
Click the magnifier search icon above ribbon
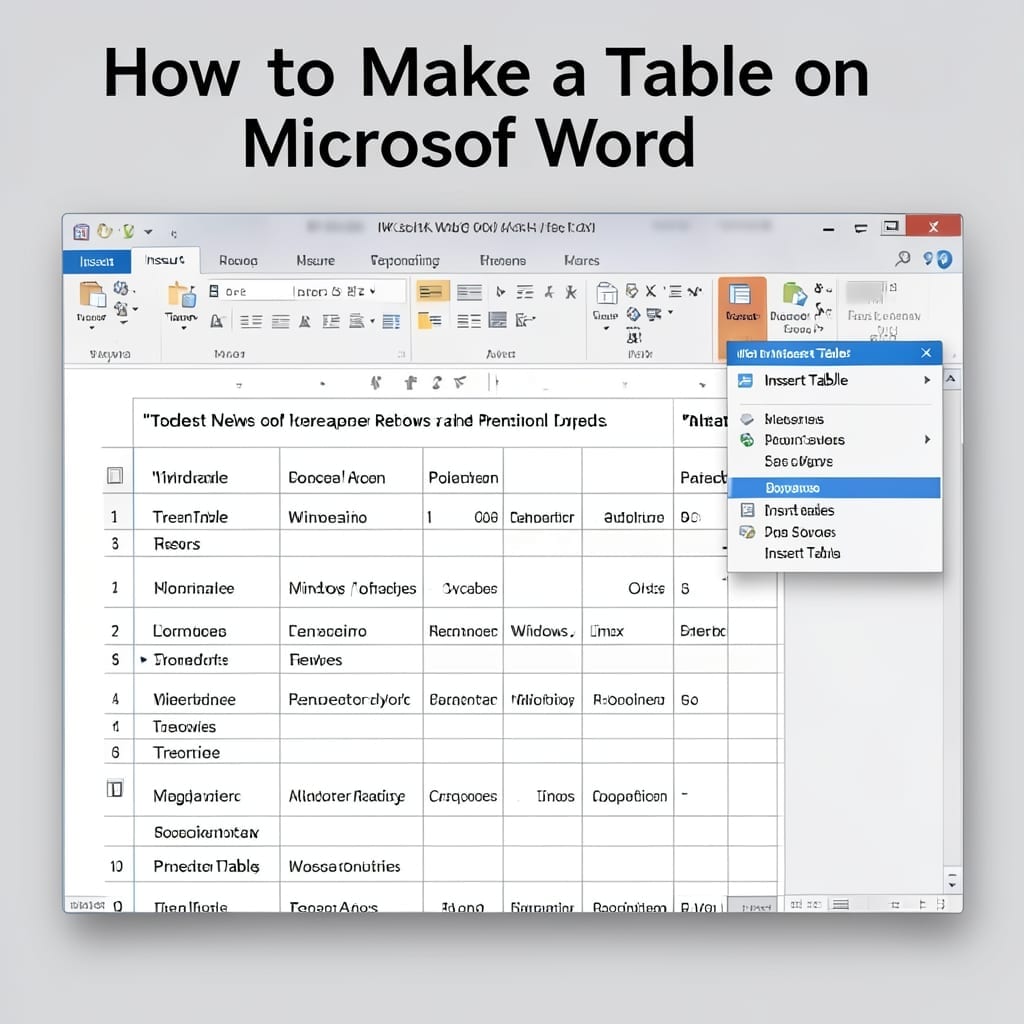(903, 259)
